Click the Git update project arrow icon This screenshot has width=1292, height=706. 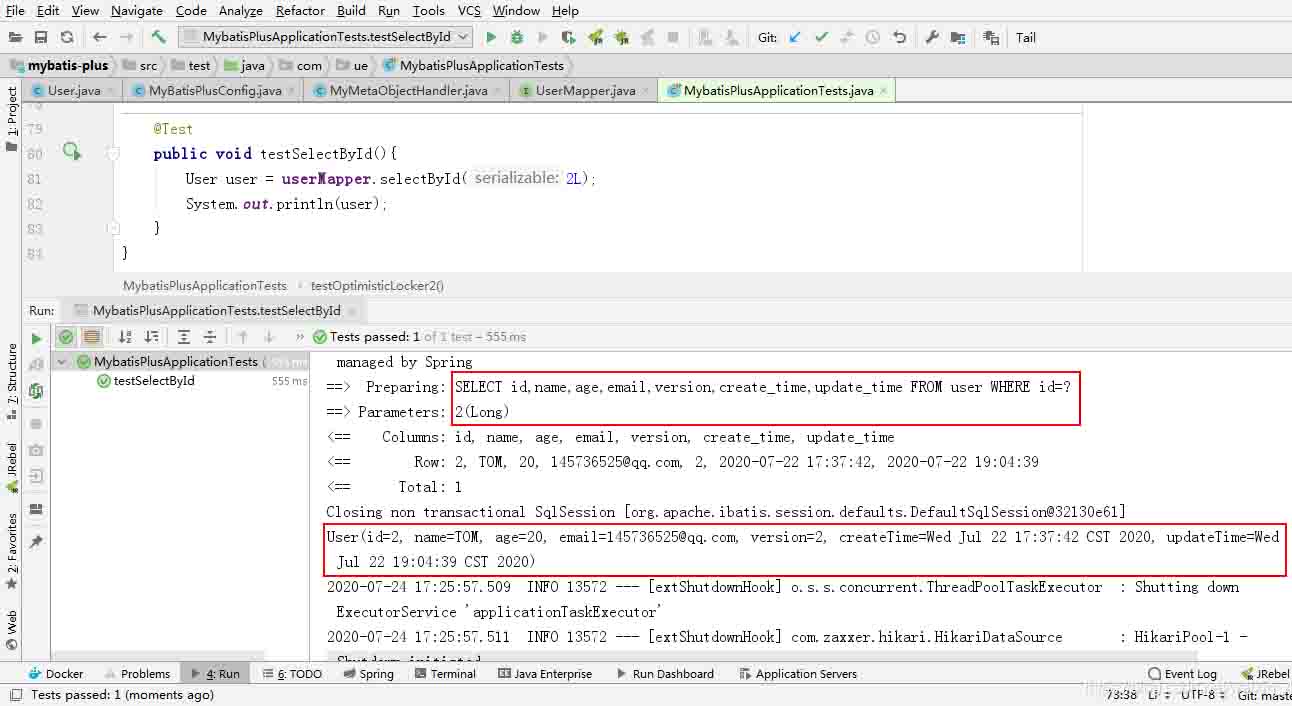[795, 37]
